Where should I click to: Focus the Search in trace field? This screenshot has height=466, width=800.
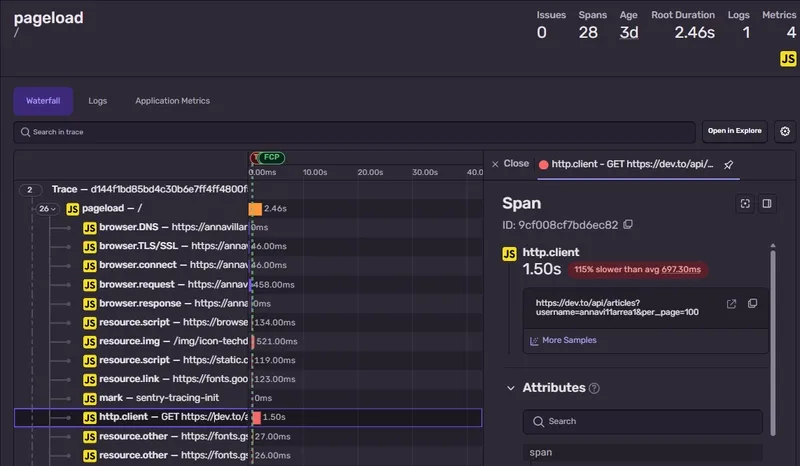click(354, 132)
